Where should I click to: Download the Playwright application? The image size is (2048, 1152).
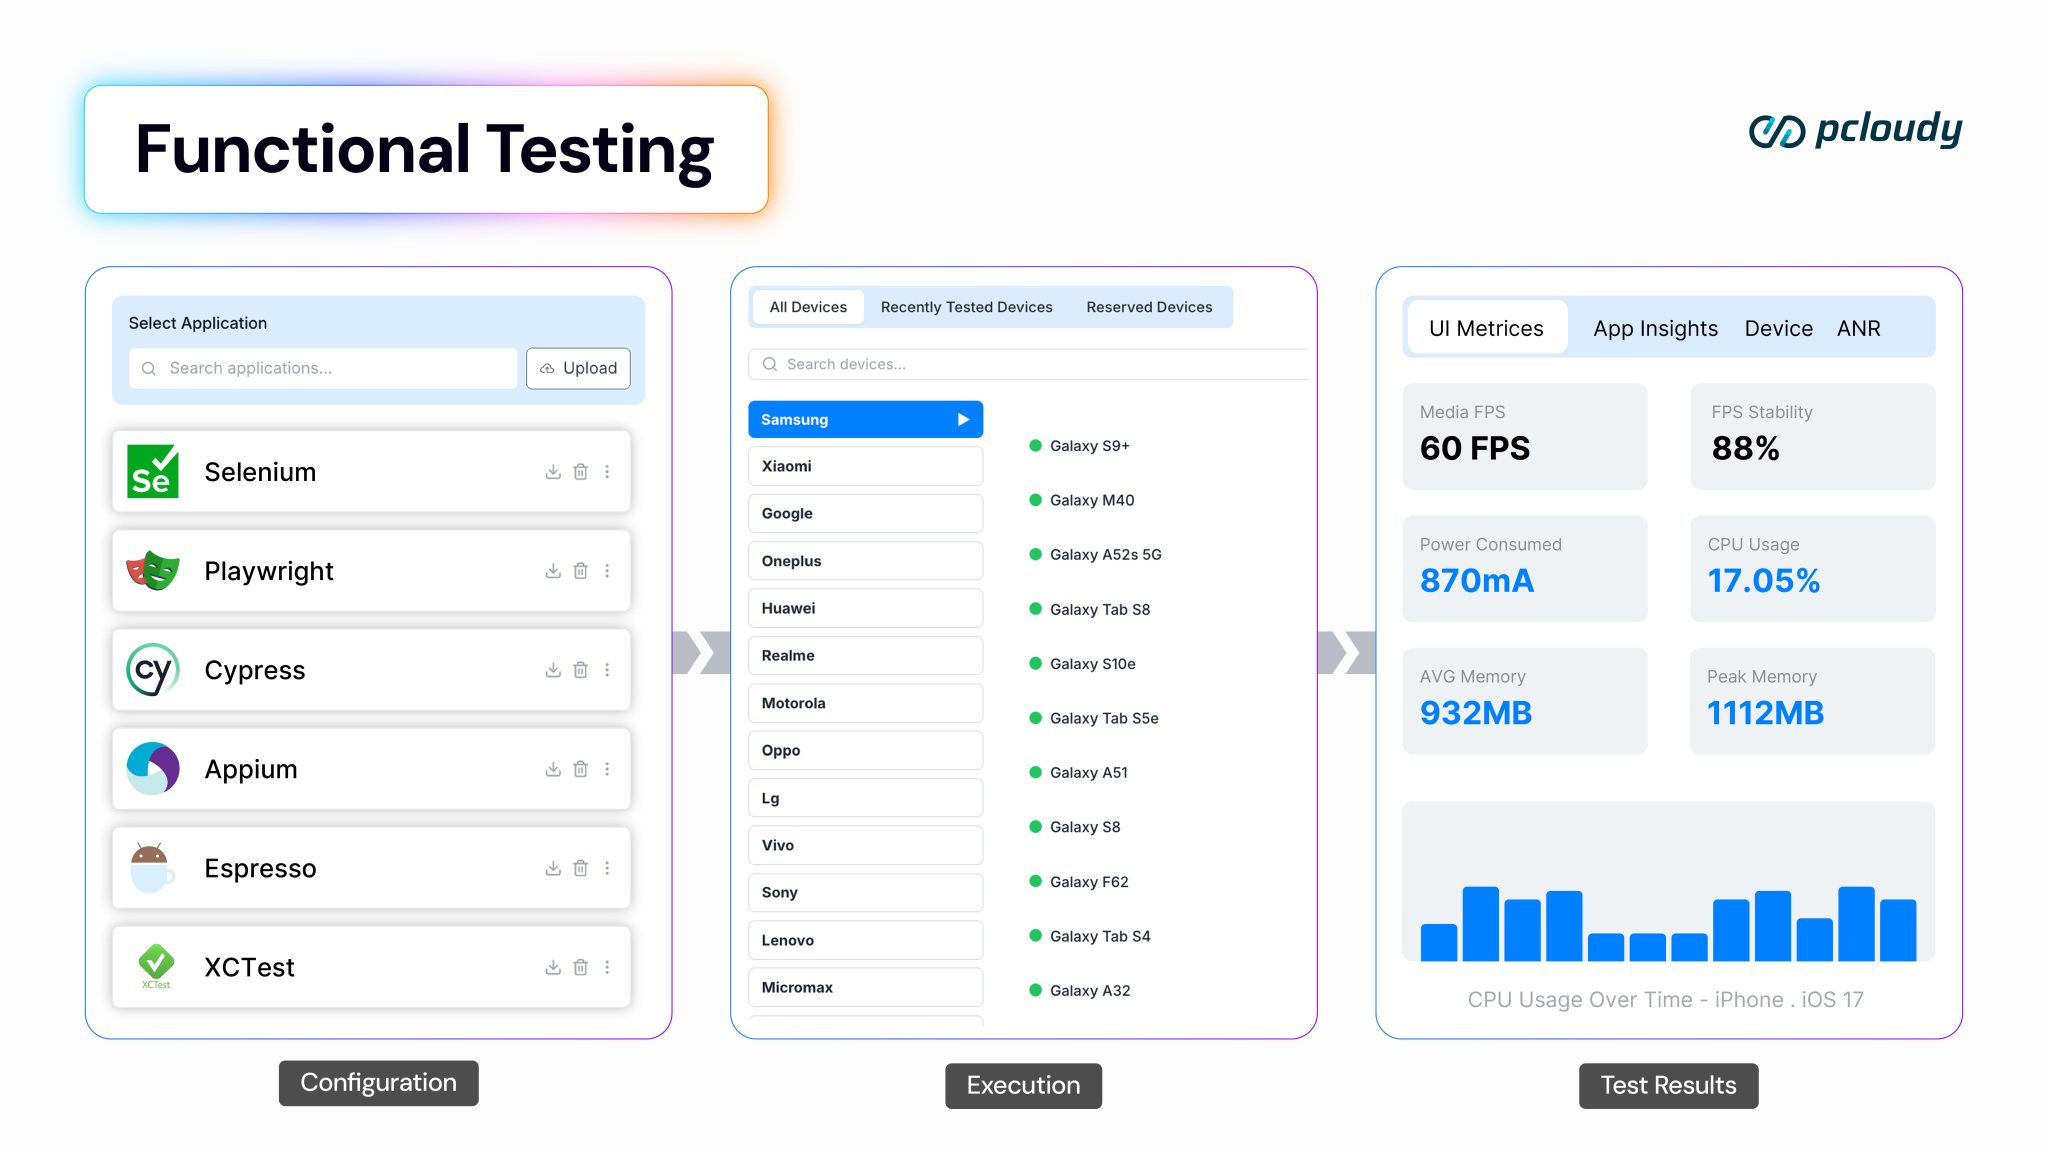pyautogui.click(x=553, y=571)
